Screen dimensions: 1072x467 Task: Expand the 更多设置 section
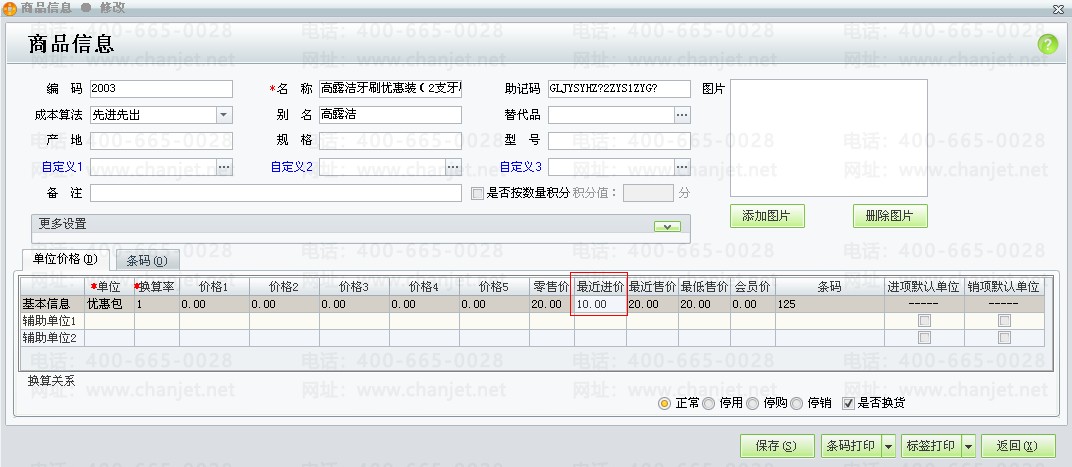click(x=666, y=226)
